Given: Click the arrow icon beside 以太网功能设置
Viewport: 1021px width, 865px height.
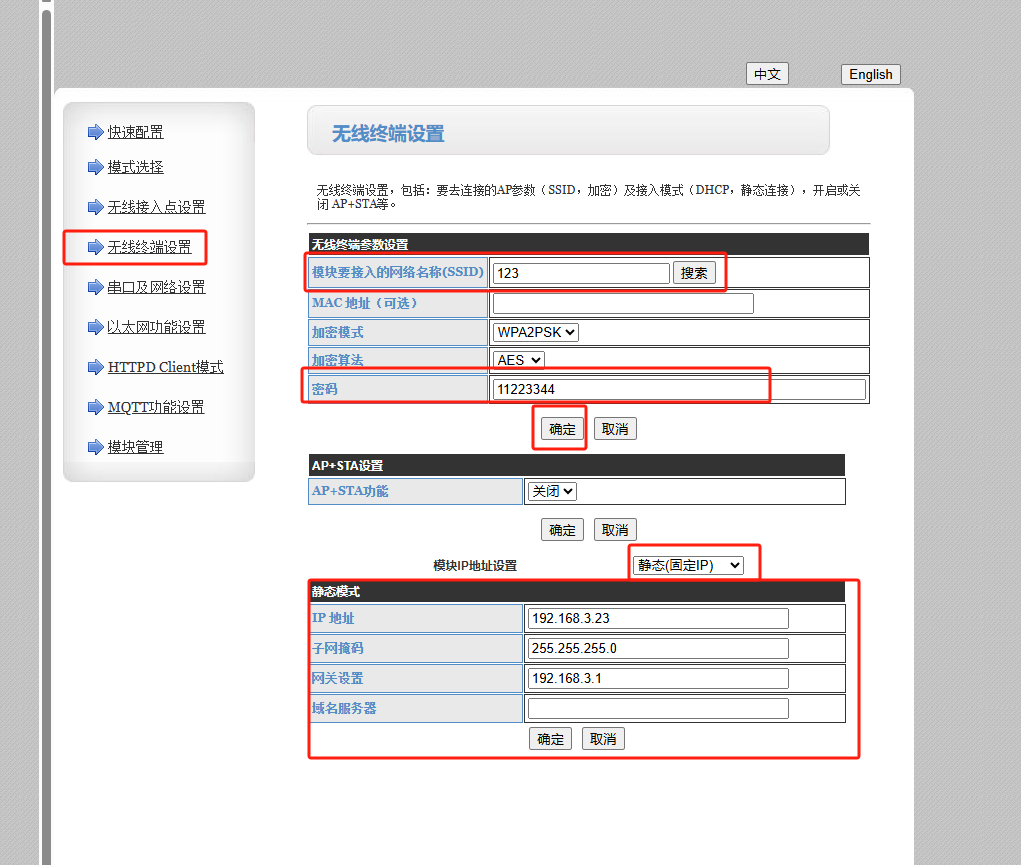Looking at the screenshot, I should click(95, 327).
